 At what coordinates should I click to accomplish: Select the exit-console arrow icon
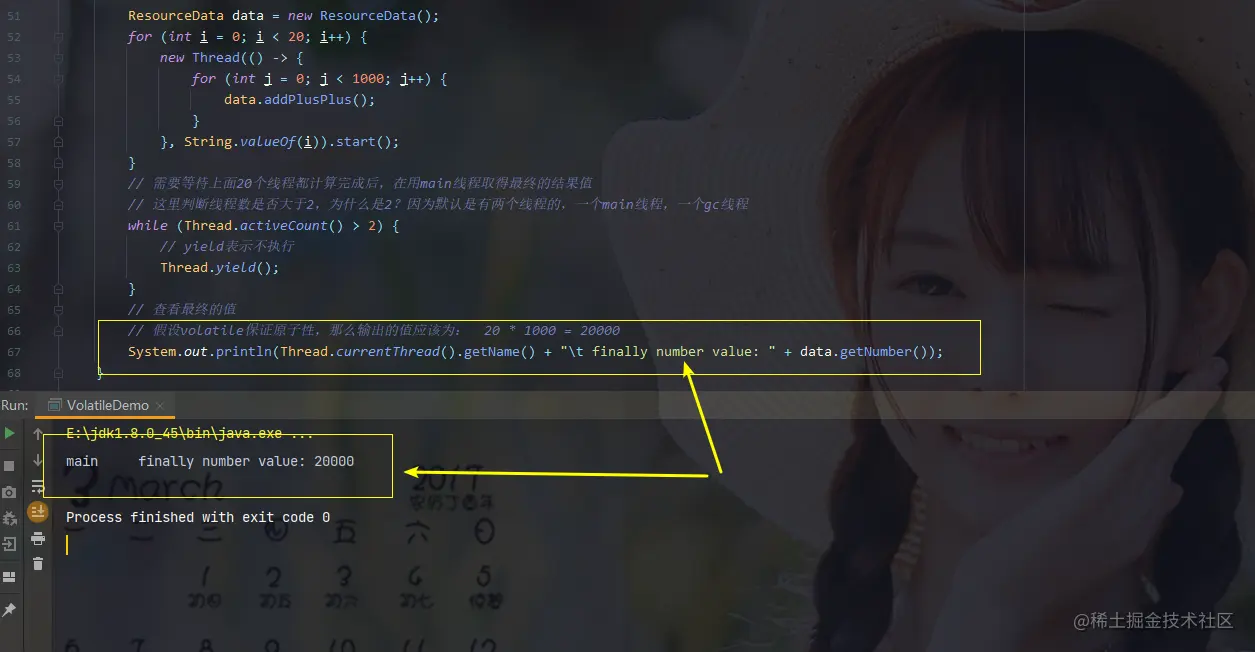[x=9, y=543]
